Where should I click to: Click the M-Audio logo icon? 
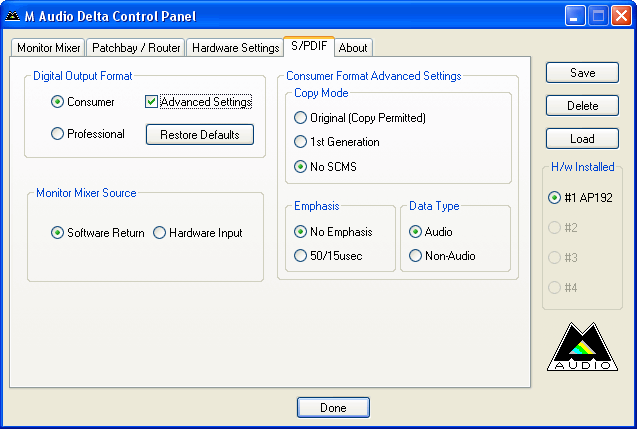(585, 347)
